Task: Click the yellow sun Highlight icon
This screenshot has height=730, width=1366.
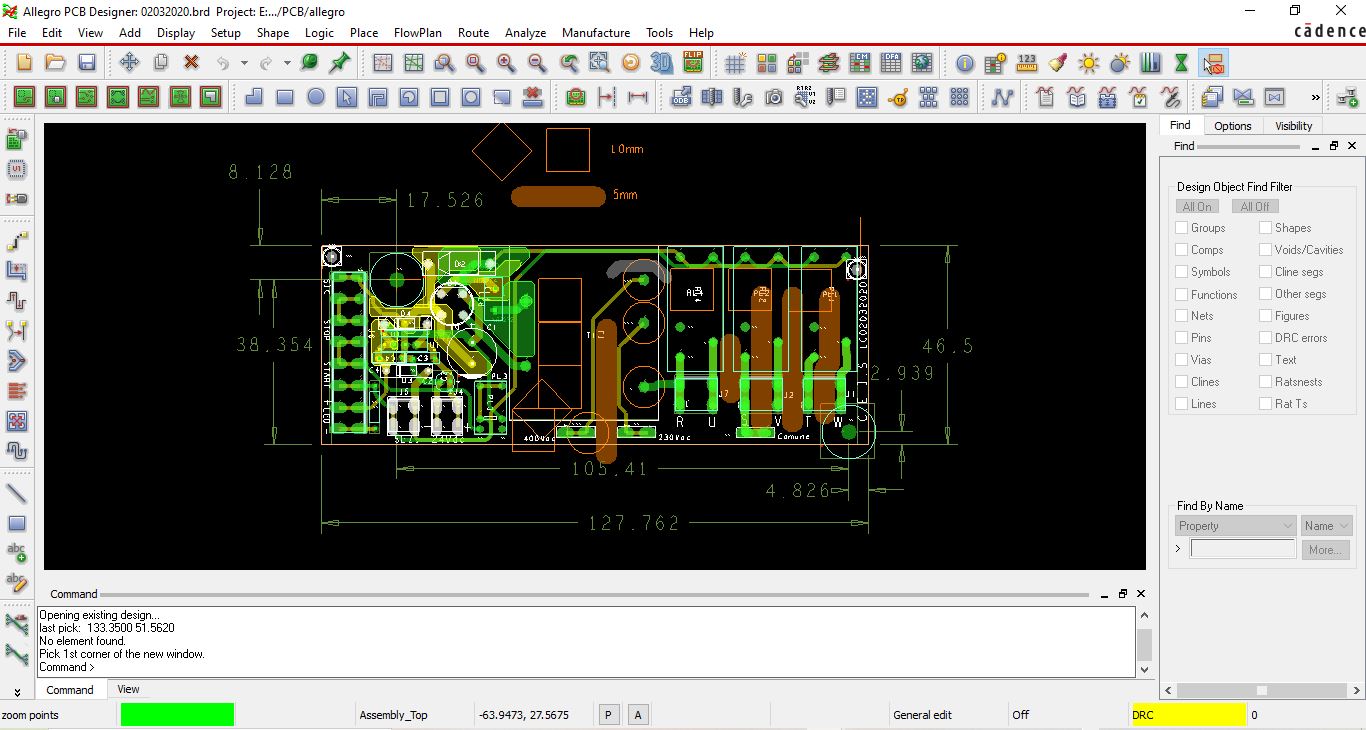Action: (1089, 63)
